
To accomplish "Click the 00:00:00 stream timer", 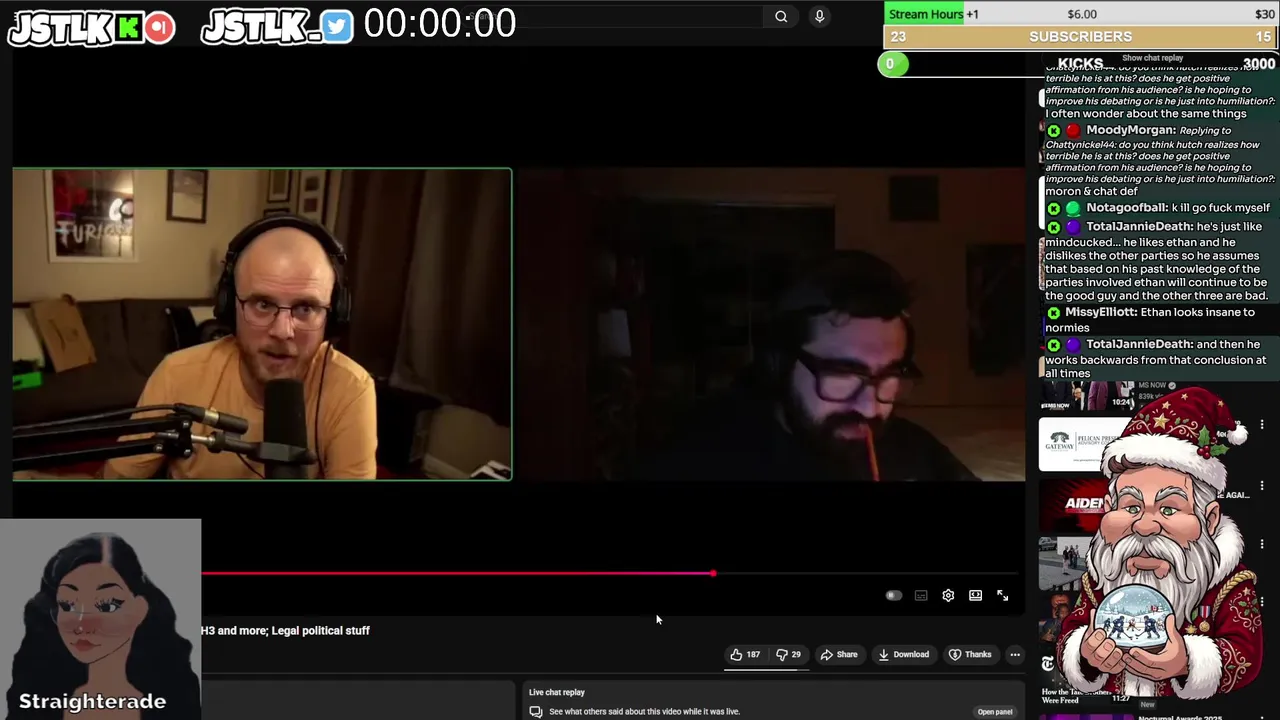I will tap(440, 24).
